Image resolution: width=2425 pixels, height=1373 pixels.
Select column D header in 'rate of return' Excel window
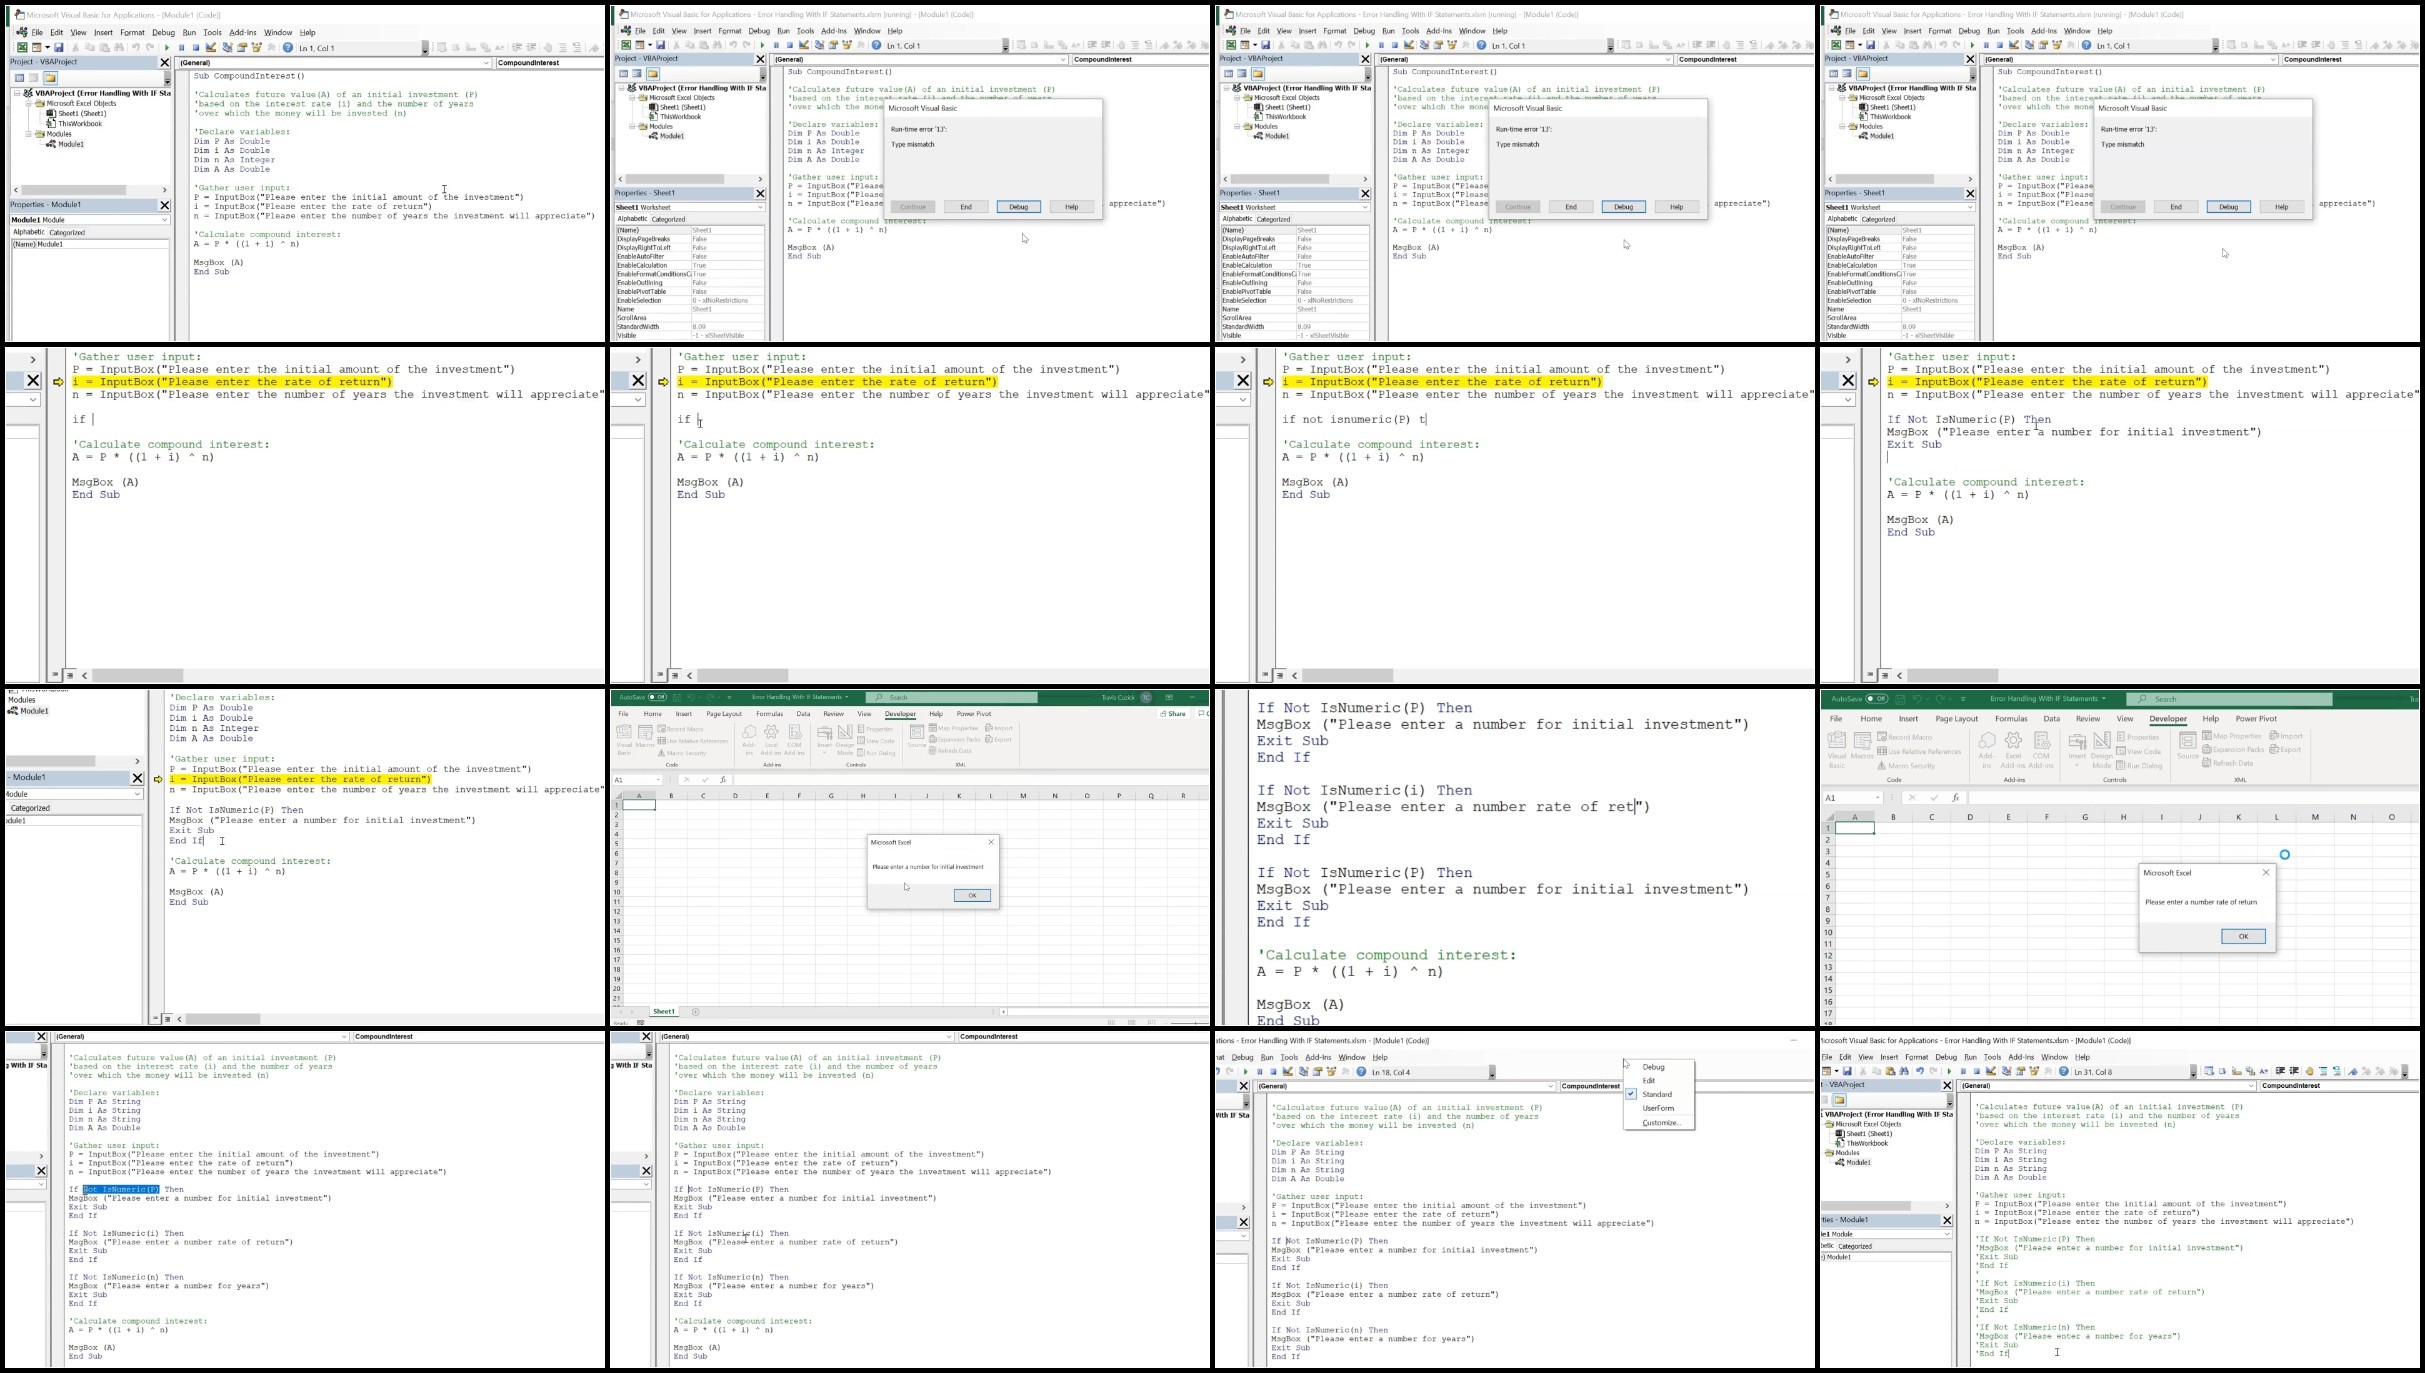[x=1970, y=817]
